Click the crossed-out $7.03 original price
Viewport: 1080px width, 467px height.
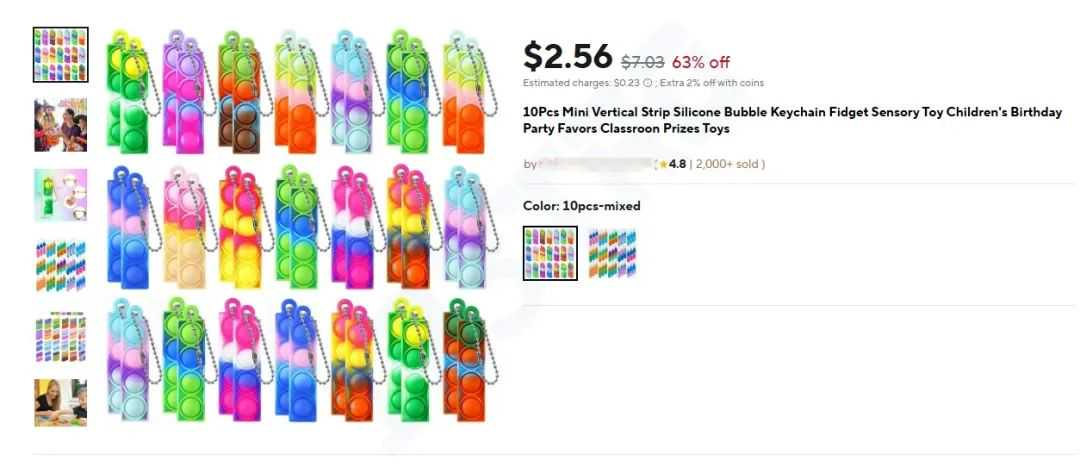[x=643, y=63]
